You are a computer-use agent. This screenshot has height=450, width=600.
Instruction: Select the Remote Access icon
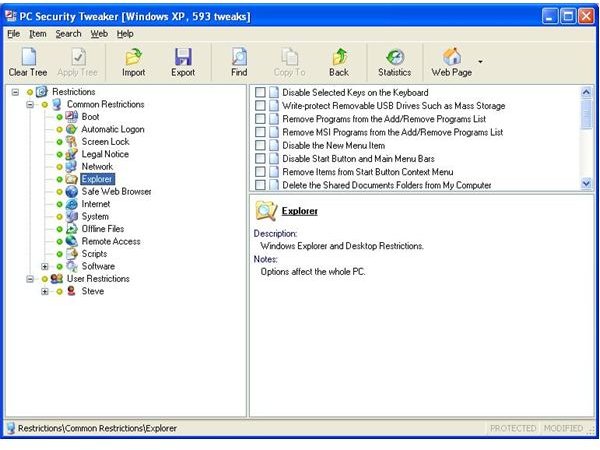72,241
